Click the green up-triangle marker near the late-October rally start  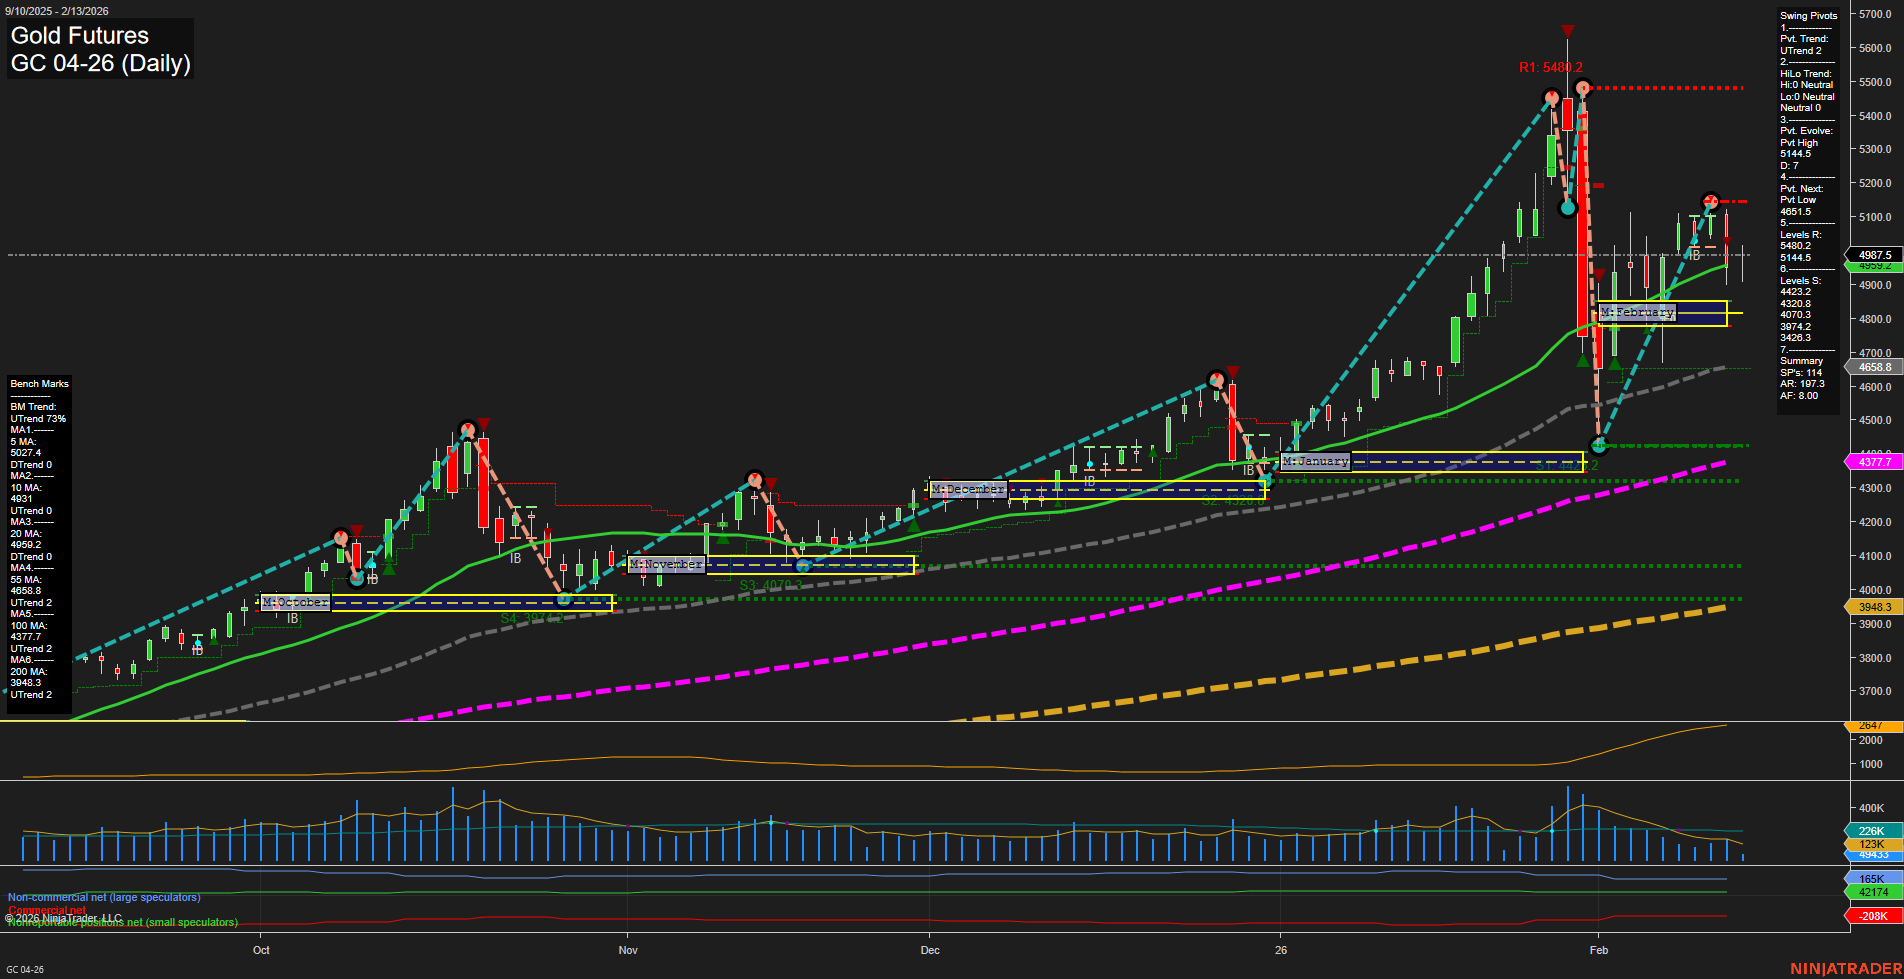[389, 570]
